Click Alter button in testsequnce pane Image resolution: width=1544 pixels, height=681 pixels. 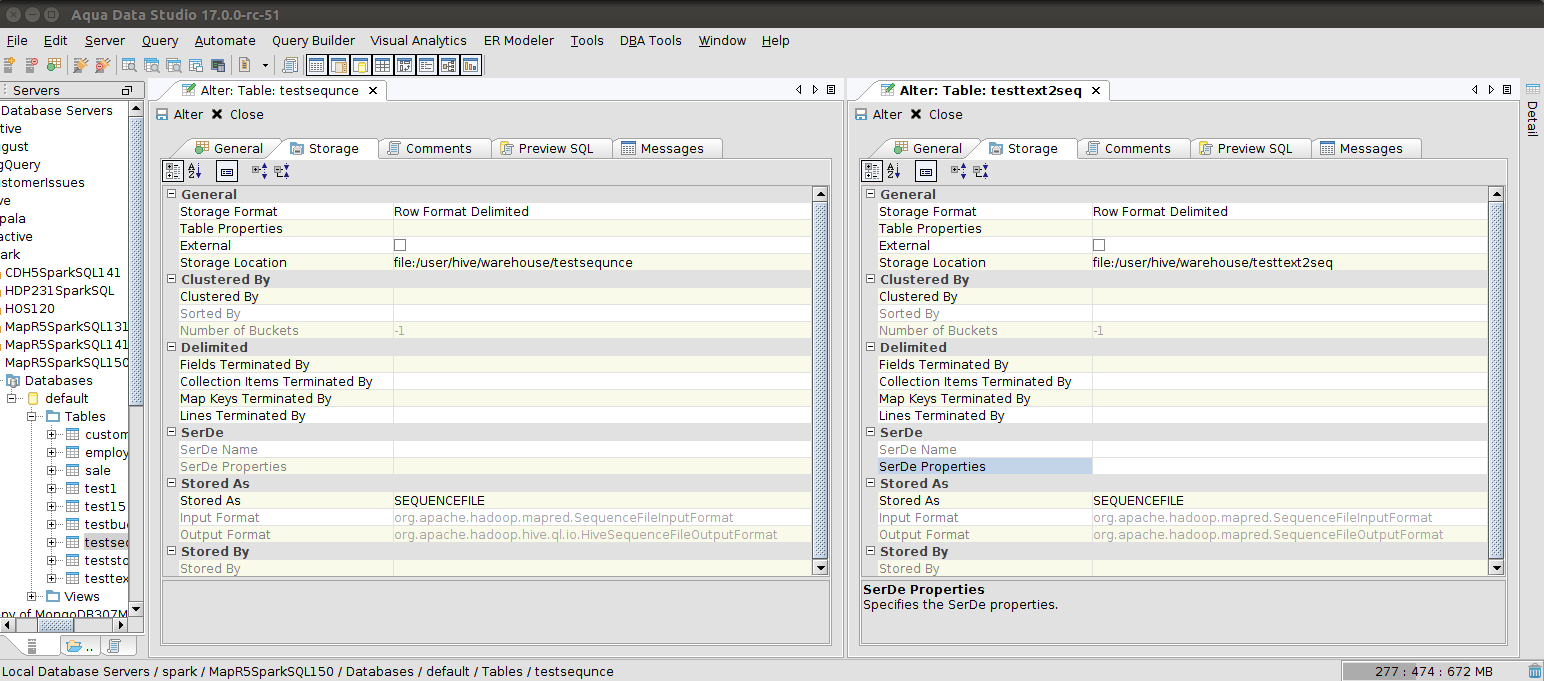[x=179, y=114]
